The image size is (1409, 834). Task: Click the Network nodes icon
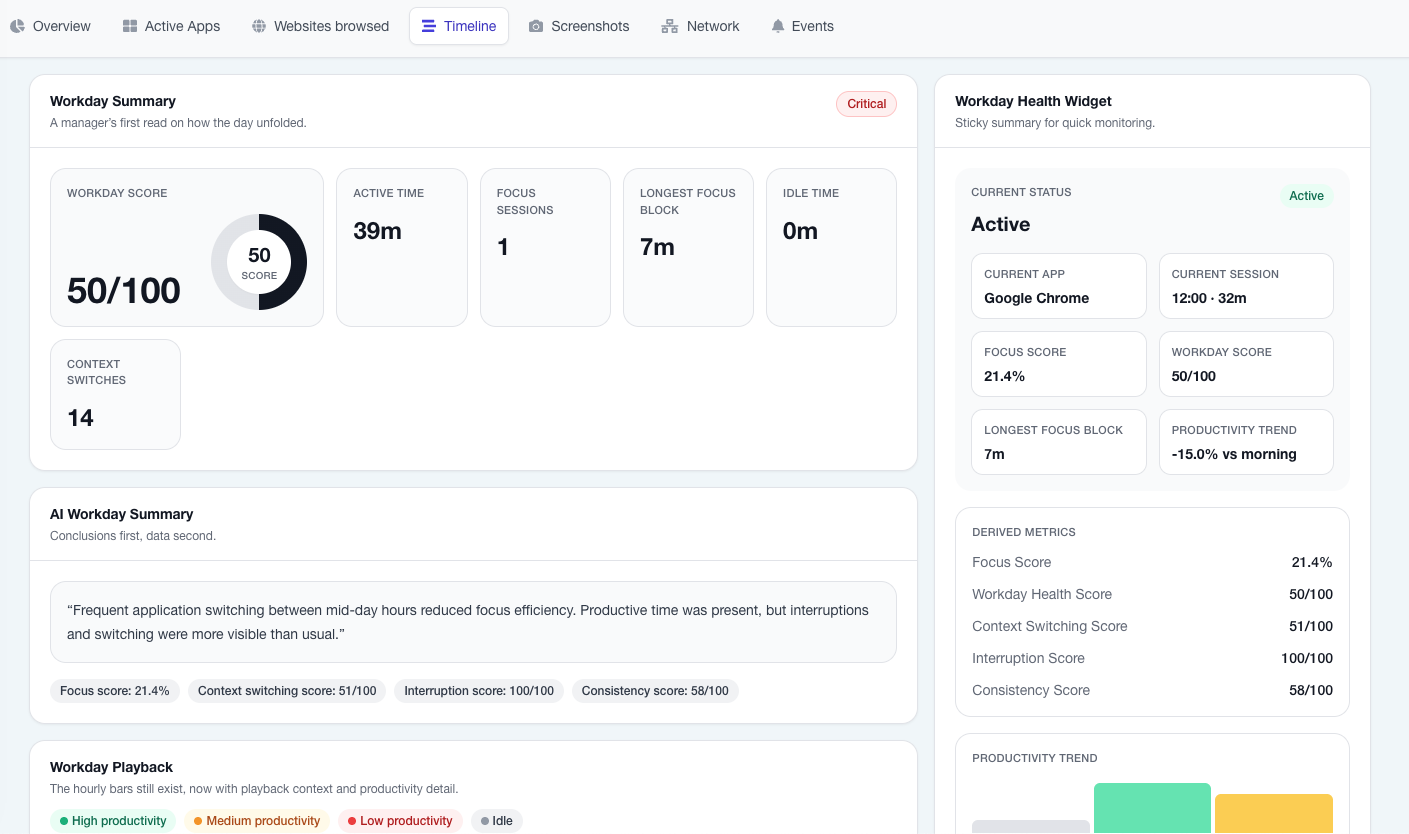[x=670, y=26]
